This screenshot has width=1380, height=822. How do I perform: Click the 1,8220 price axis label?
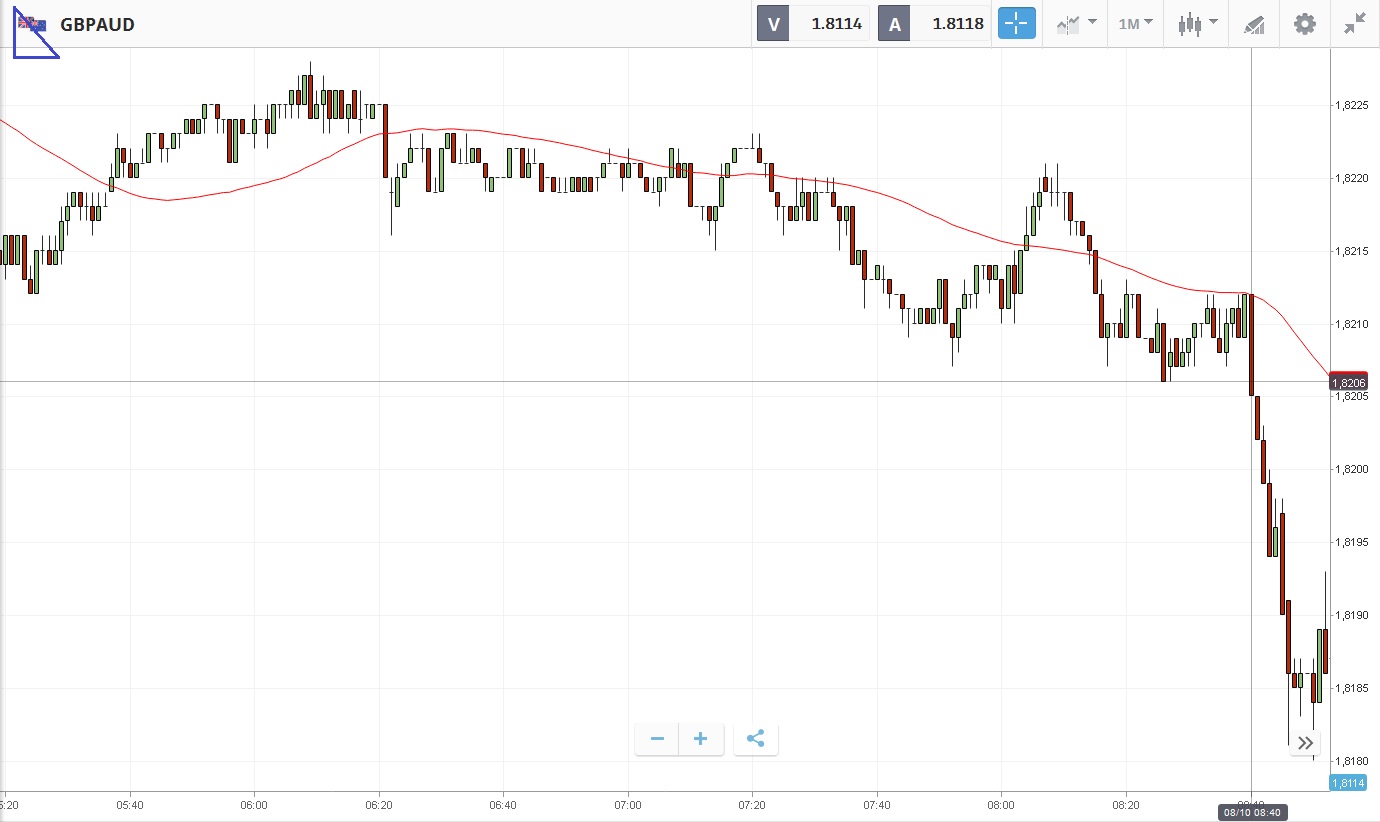[x=1354, y=178]
